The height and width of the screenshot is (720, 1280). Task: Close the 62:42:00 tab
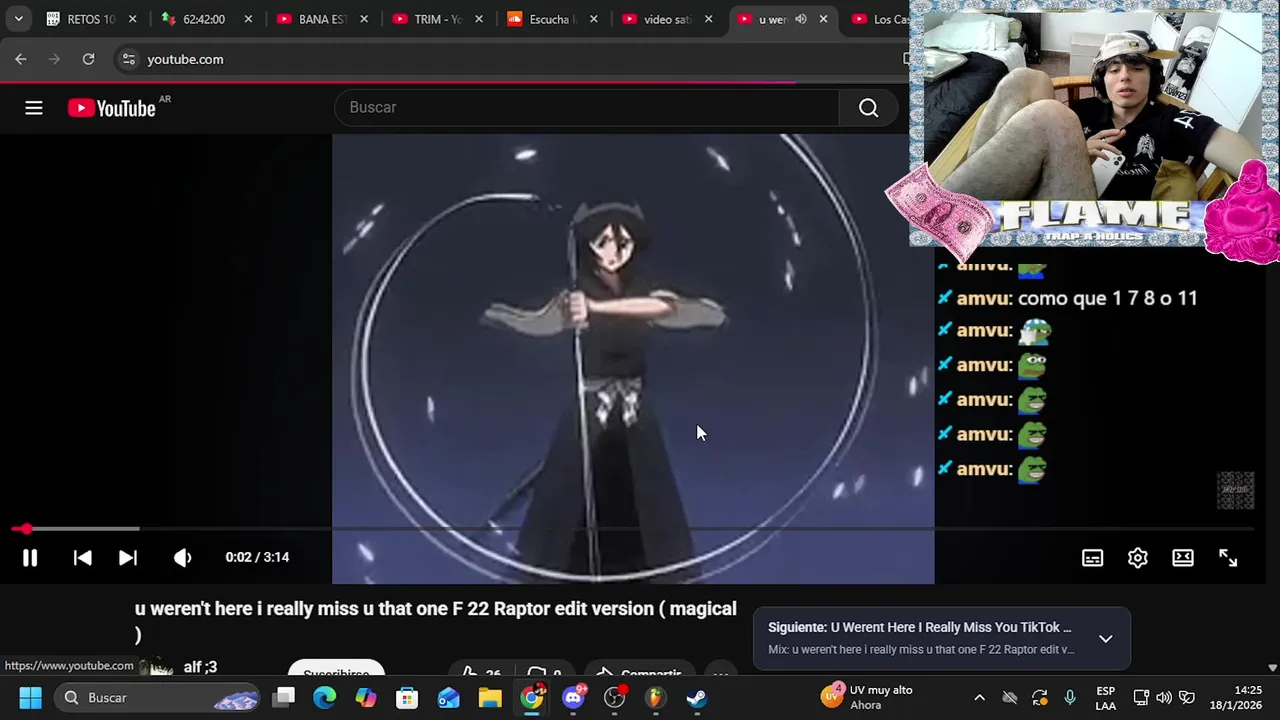248,19
